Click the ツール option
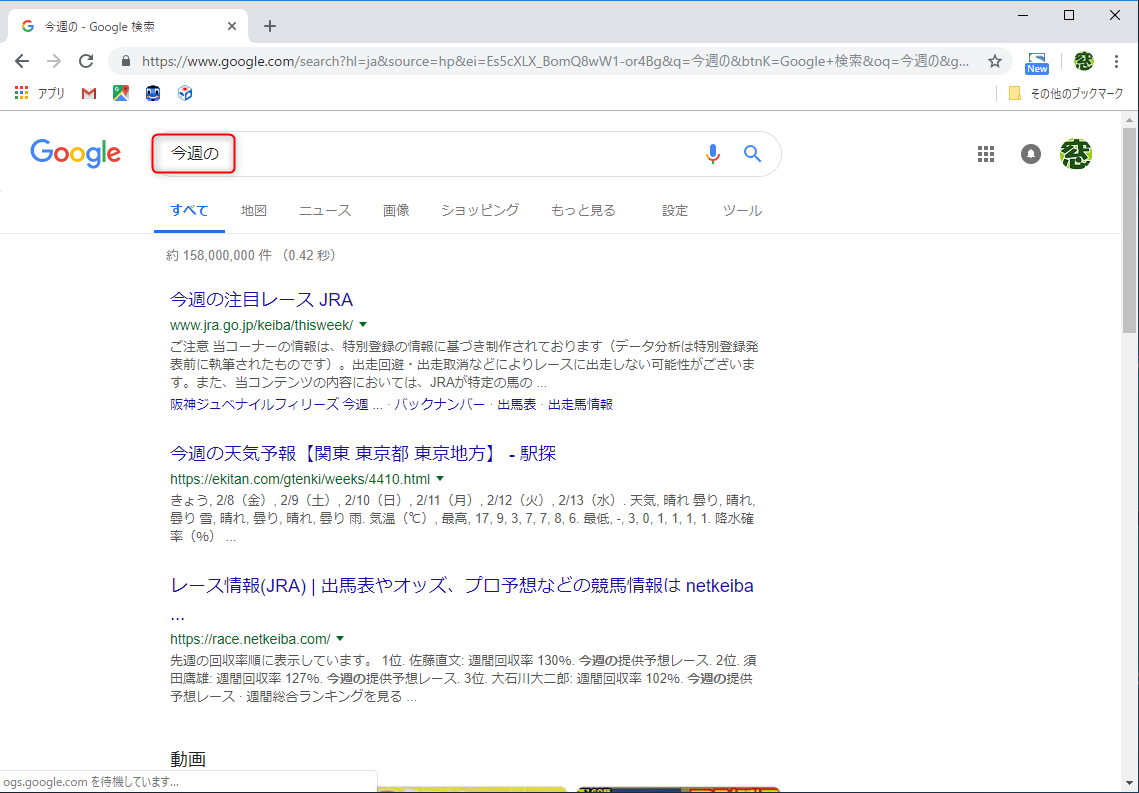 coord(742,210)
